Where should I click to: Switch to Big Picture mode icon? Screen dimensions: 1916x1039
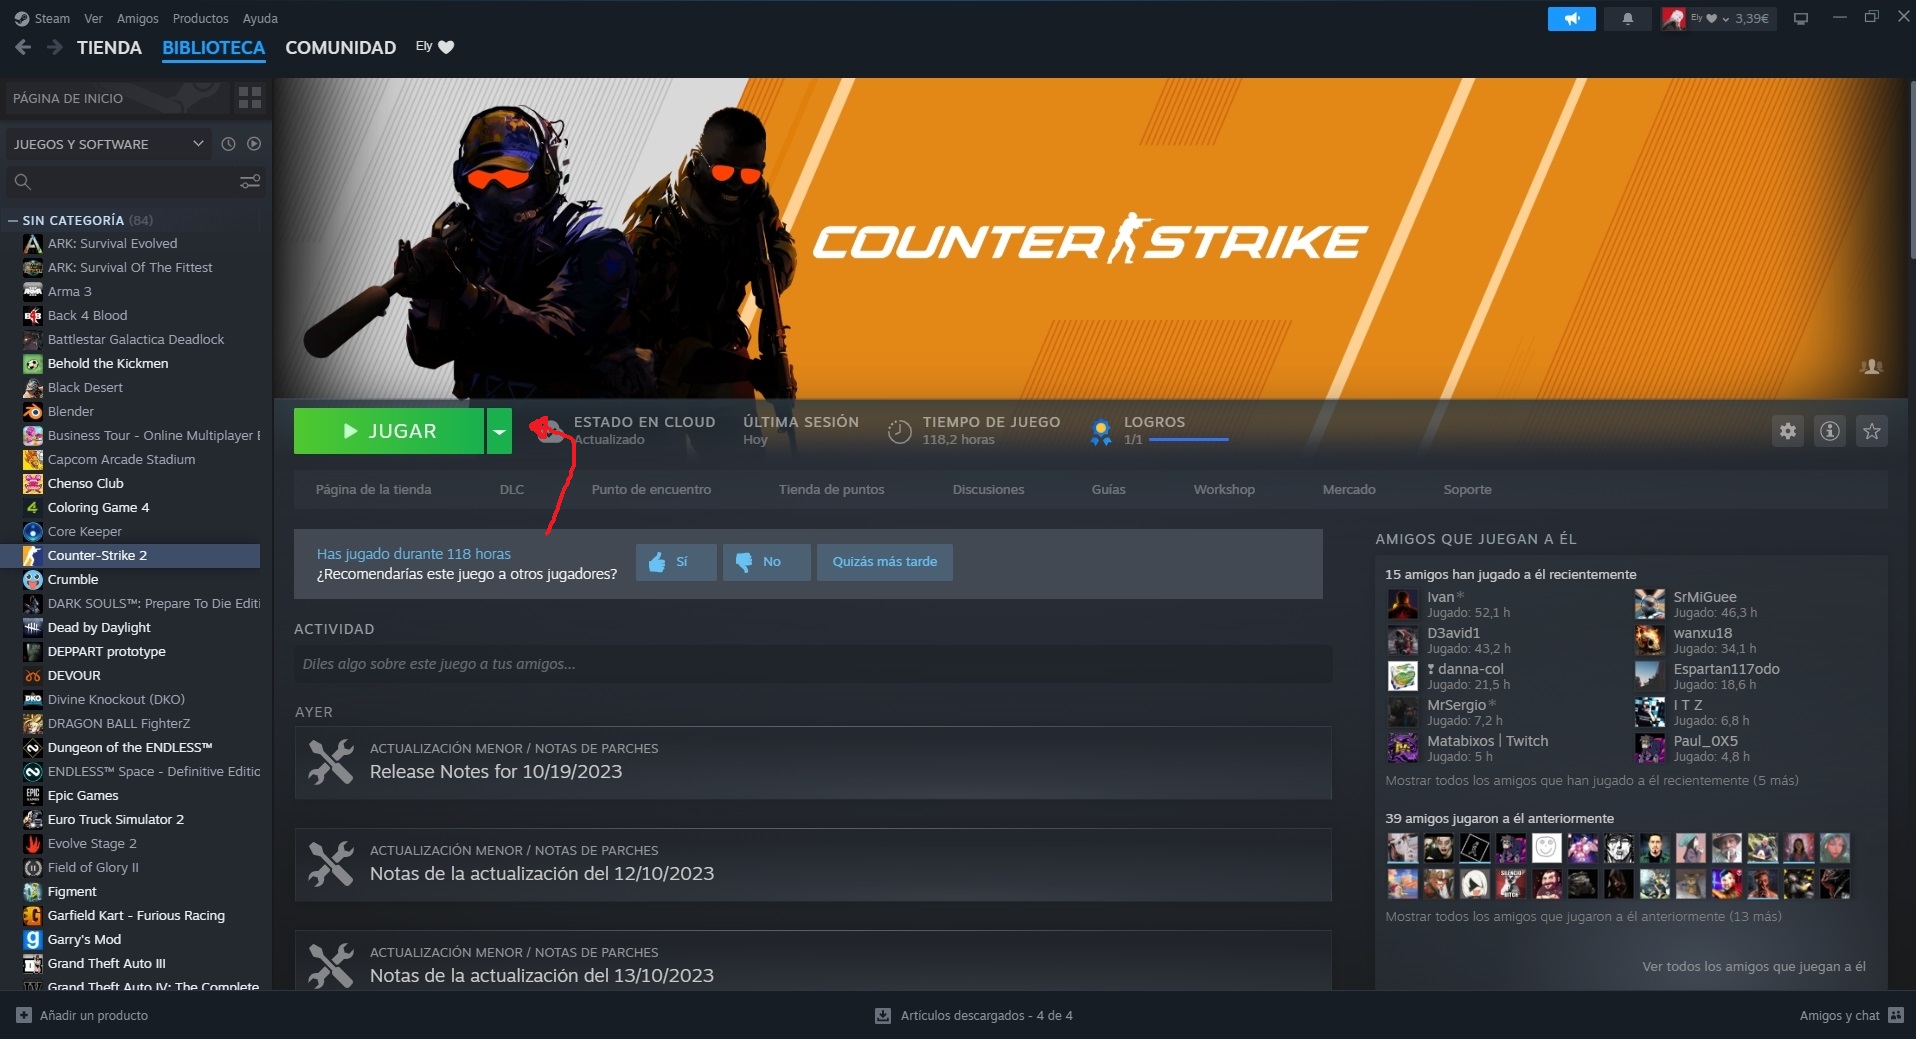pyautogui.click(x=1801, y=19)
